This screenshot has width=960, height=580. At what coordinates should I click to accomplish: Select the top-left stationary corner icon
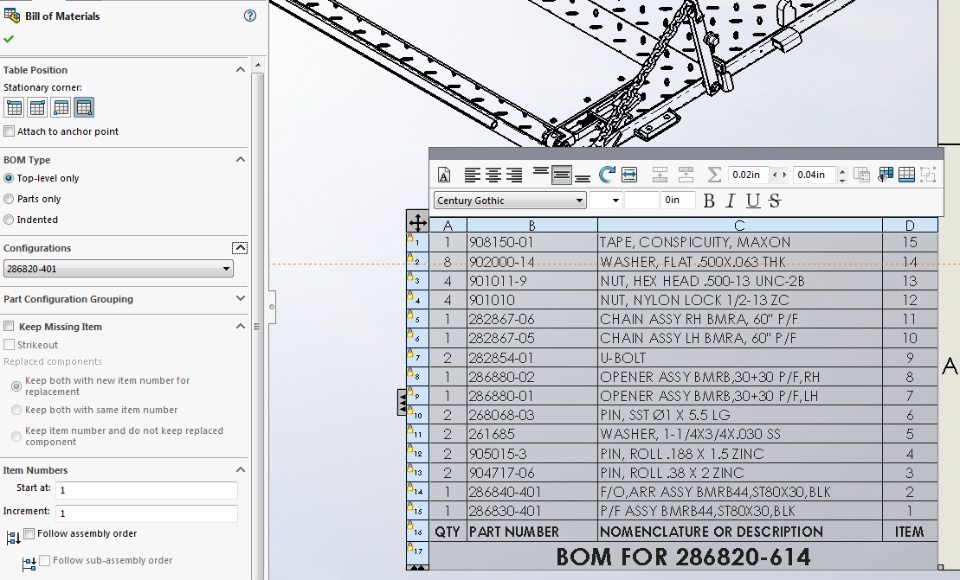[13, 108]
